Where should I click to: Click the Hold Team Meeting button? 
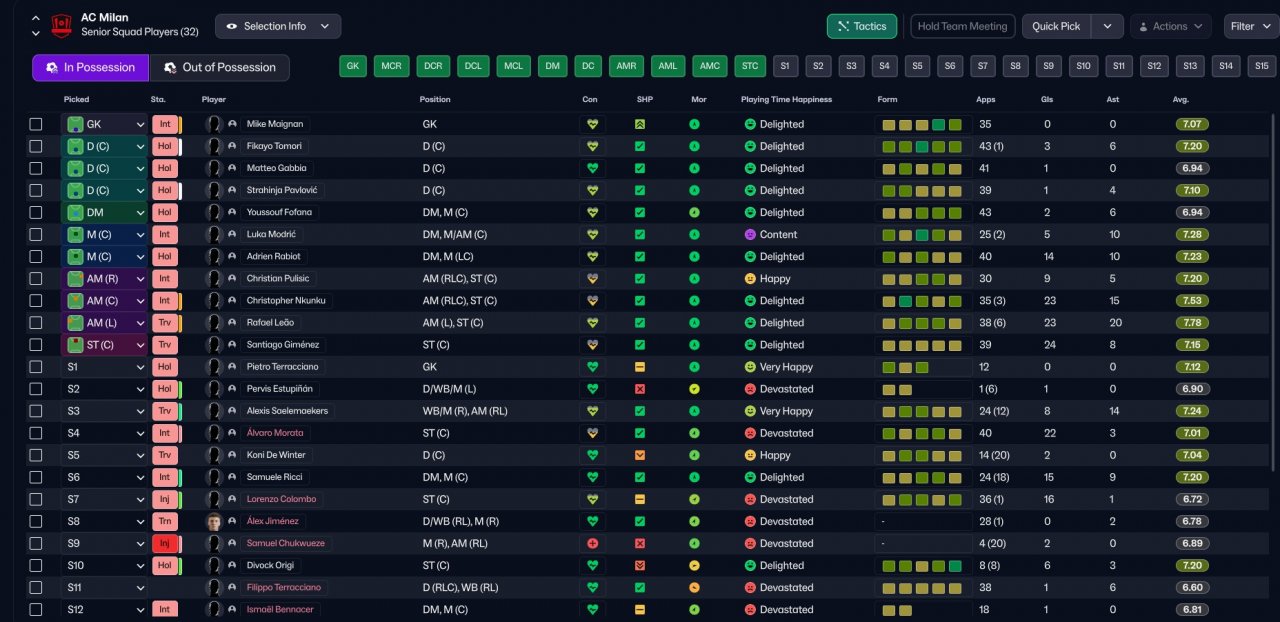point(963,26)
